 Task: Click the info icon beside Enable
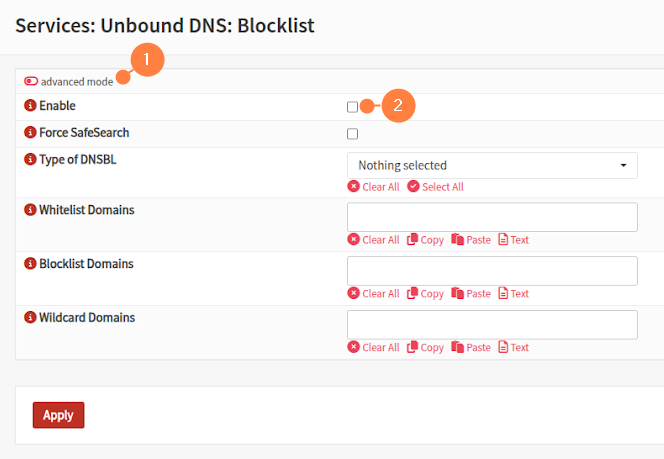click(30, 106)
